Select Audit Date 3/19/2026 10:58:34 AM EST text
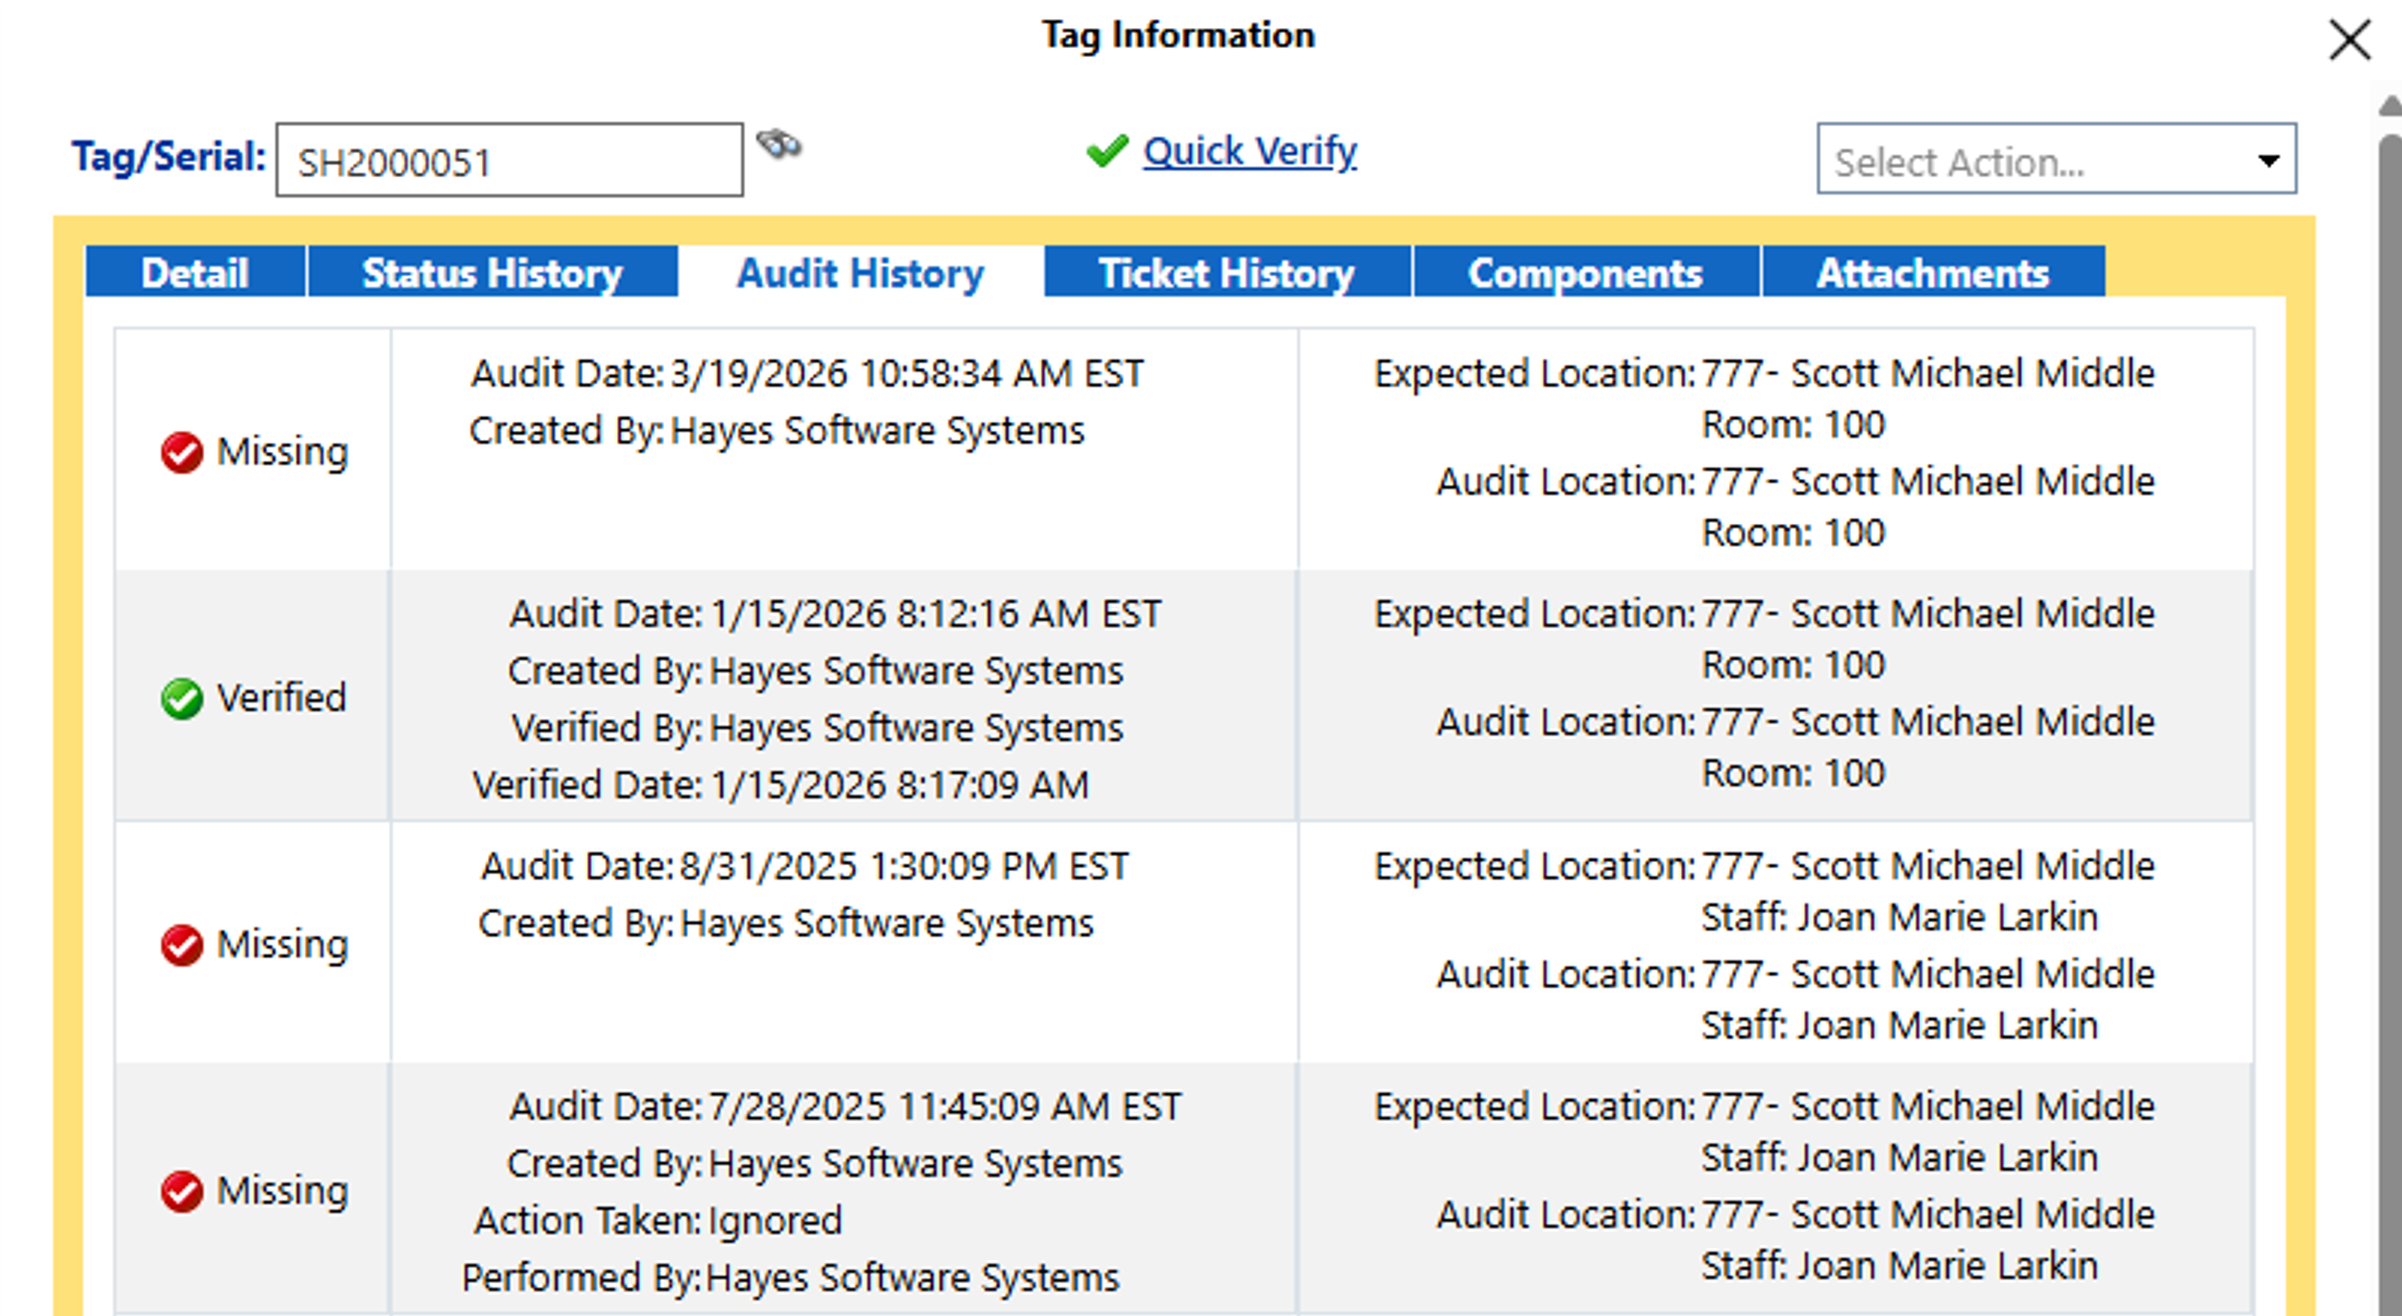 pyautogui.click(x=807, y=373)
